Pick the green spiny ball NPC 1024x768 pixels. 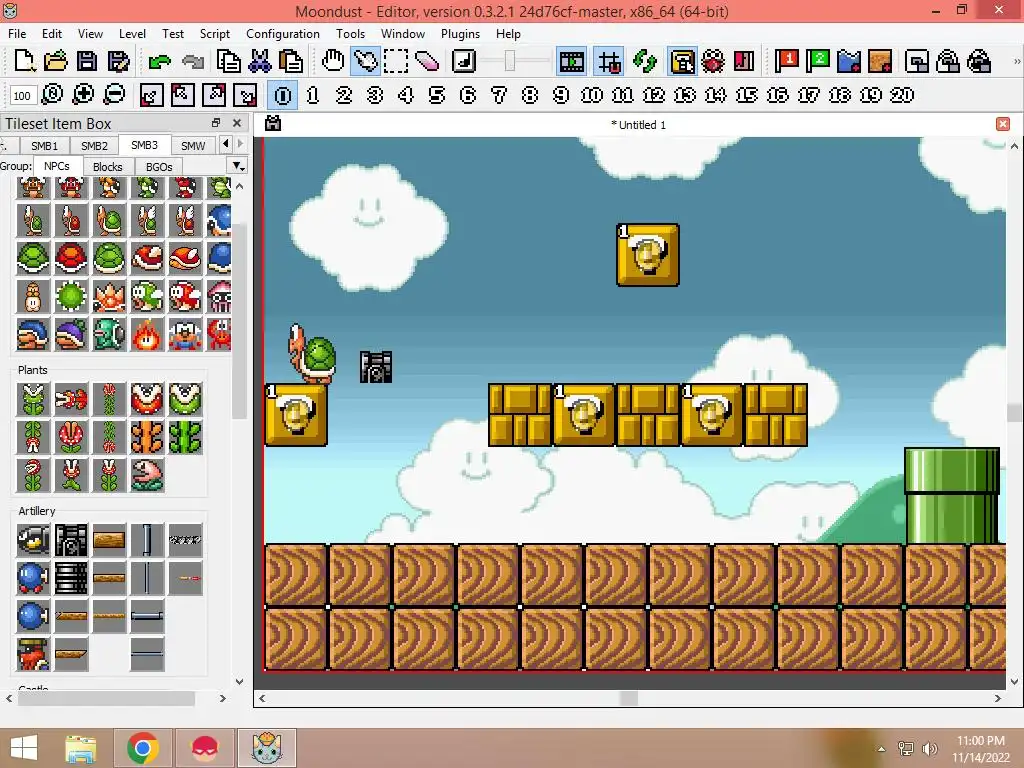pyautogui.click(x=71, y=296)
